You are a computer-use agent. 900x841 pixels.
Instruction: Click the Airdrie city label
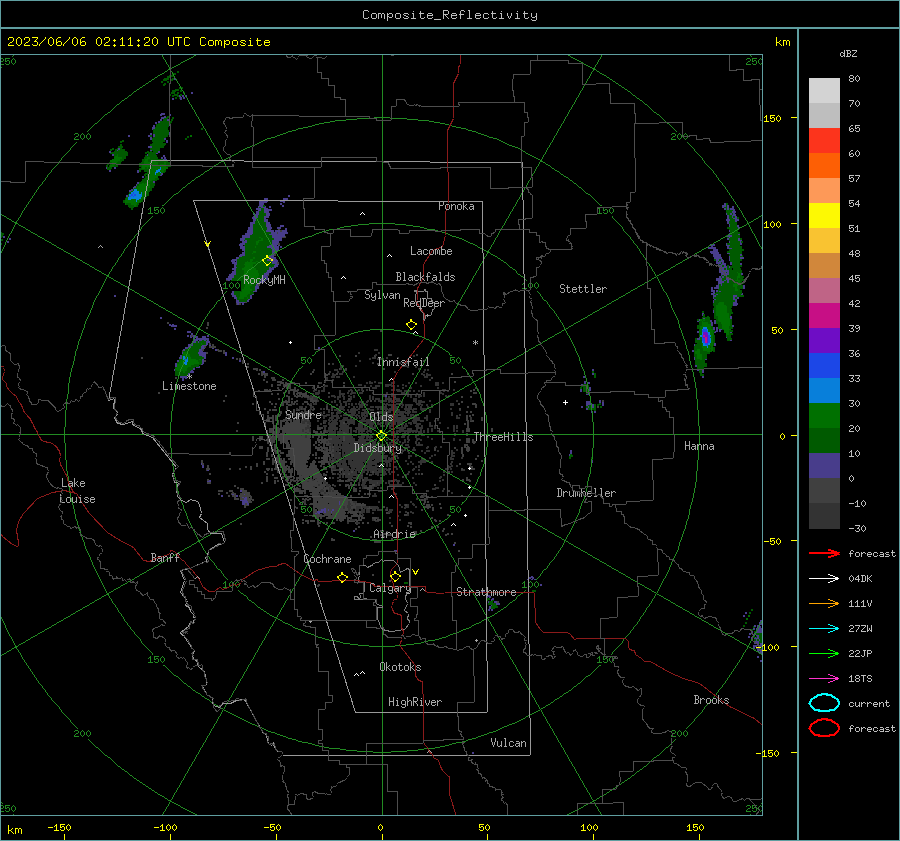pyautogui.click(x=394, y=534)
